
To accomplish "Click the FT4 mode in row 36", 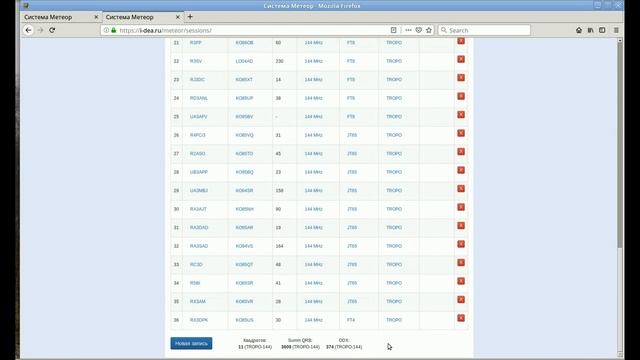I will (351, 320).
